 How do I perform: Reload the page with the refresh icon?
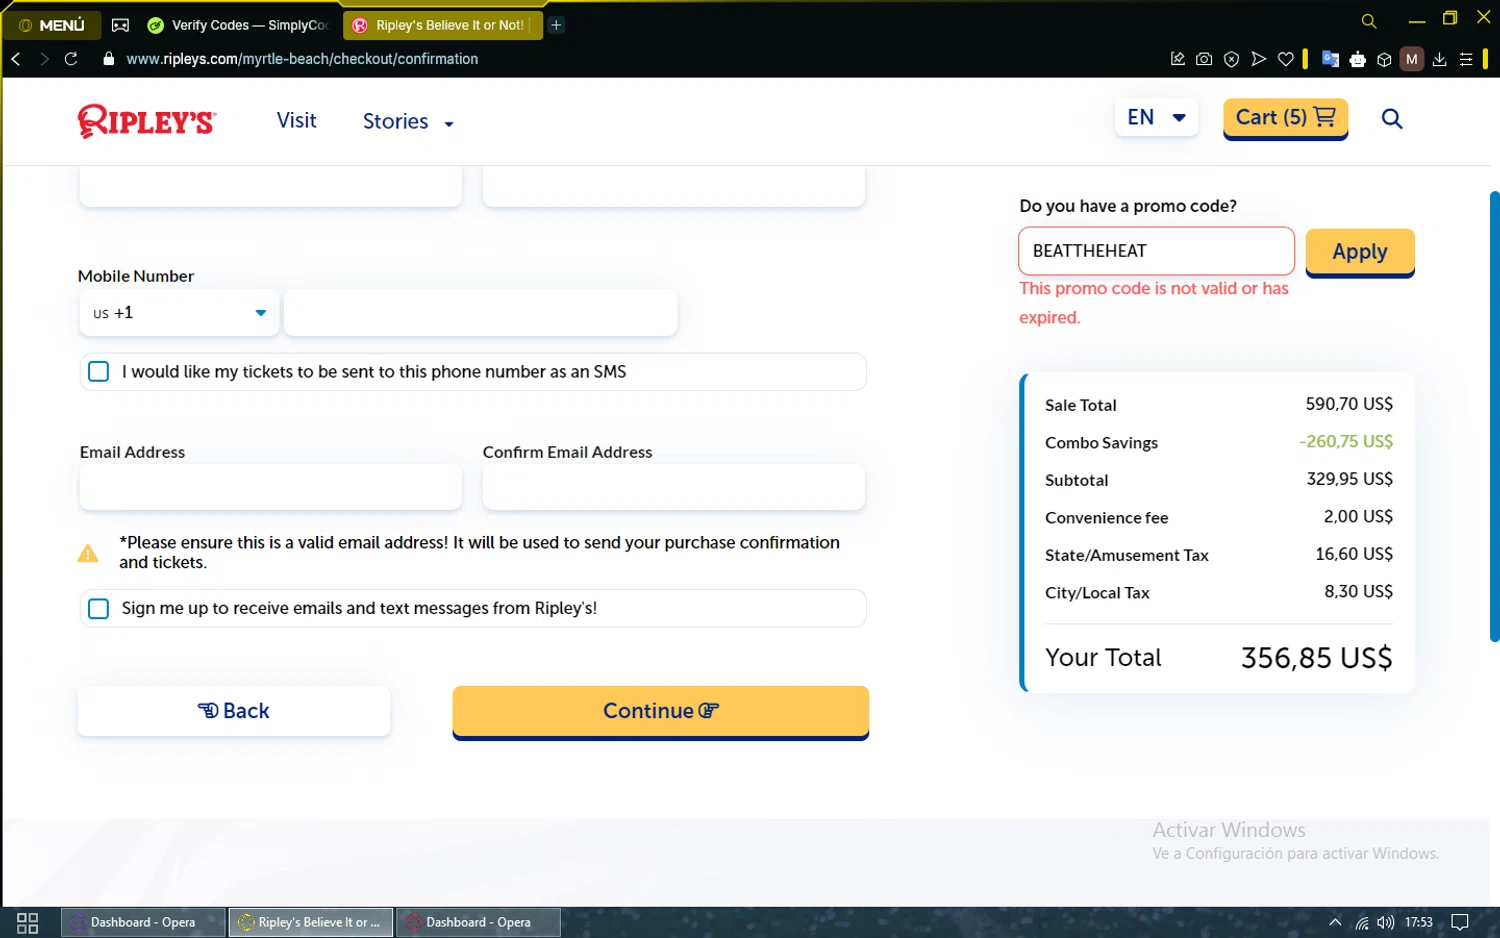71,59
